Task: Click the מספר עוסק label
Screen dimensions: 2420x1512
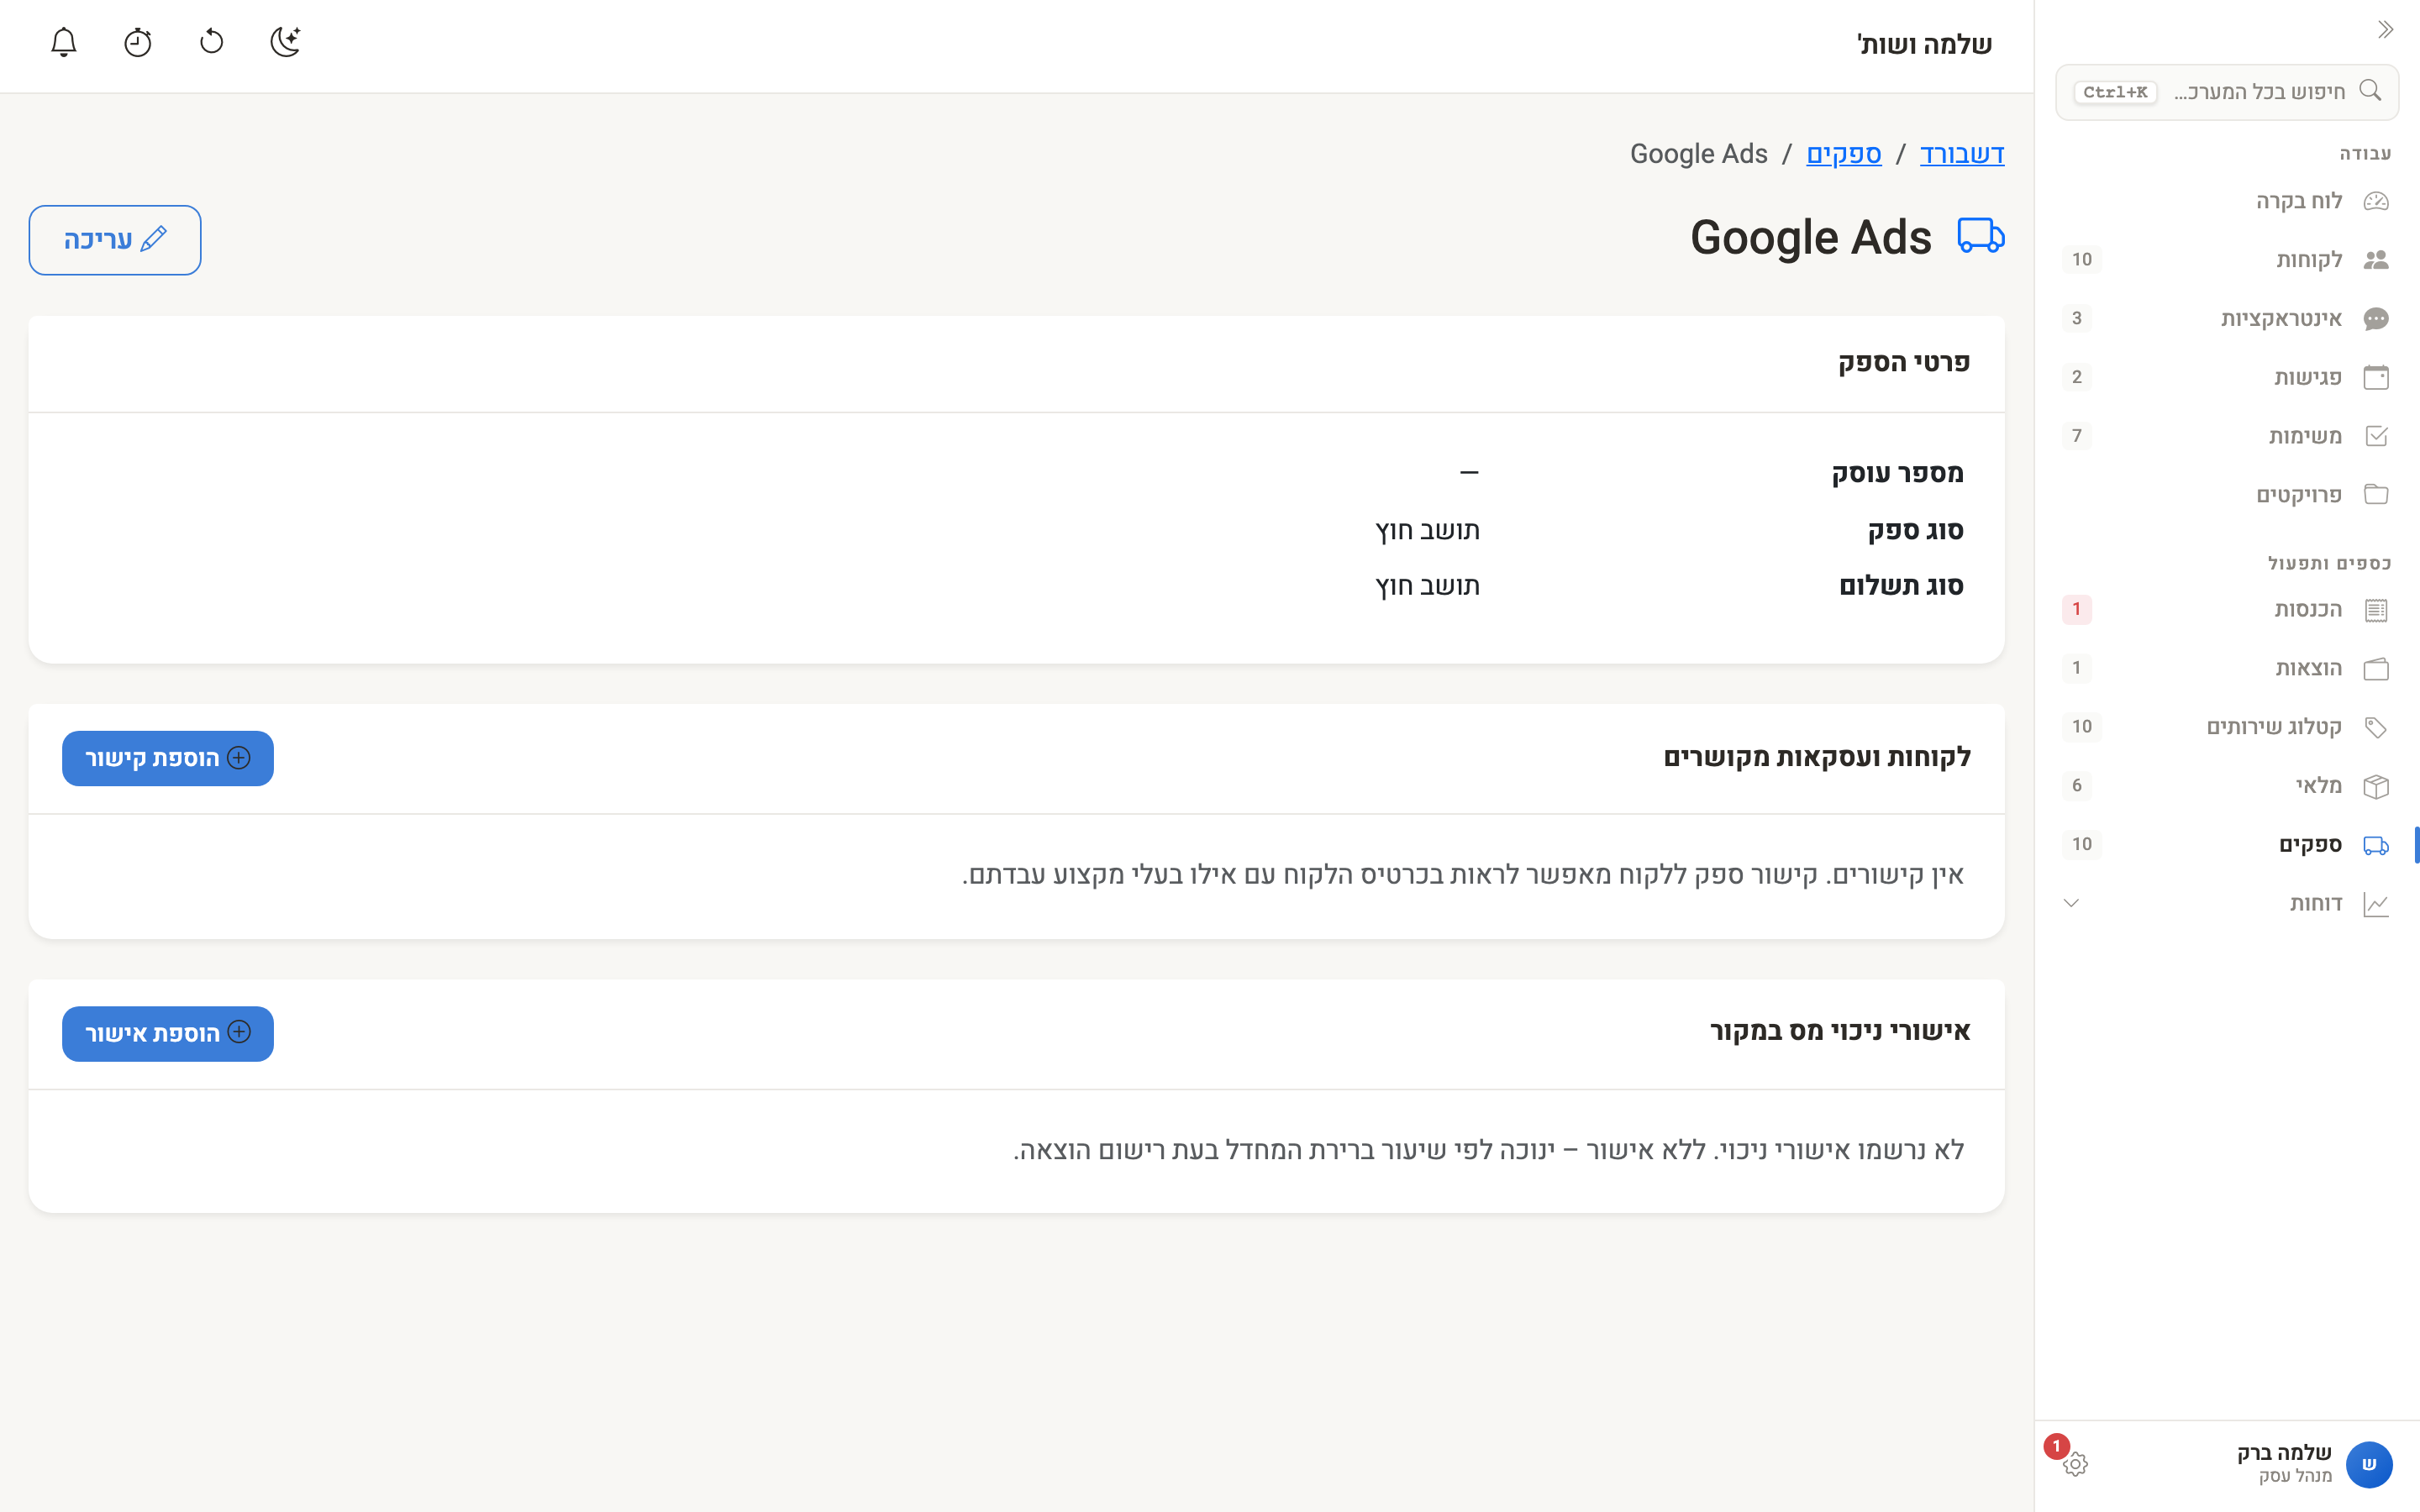Action: click(x=1897, y=473)
